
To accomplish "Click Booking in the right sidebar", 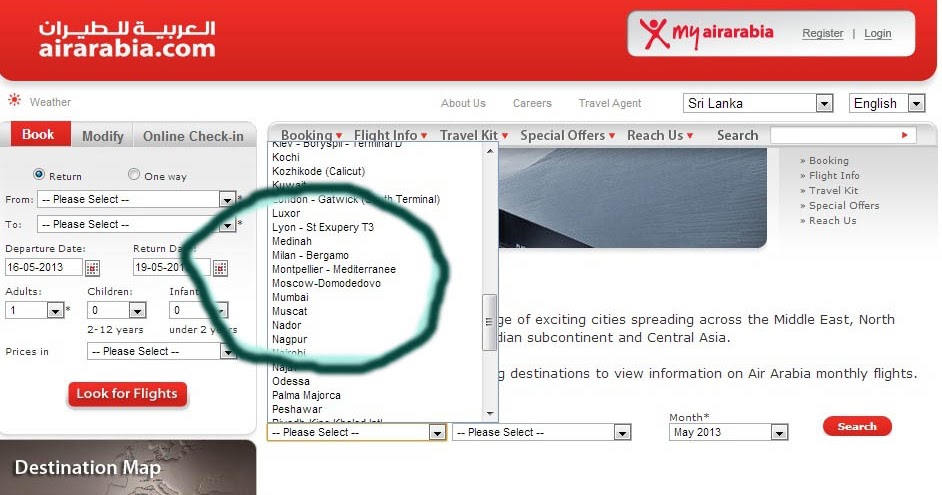I will [828, 160].
